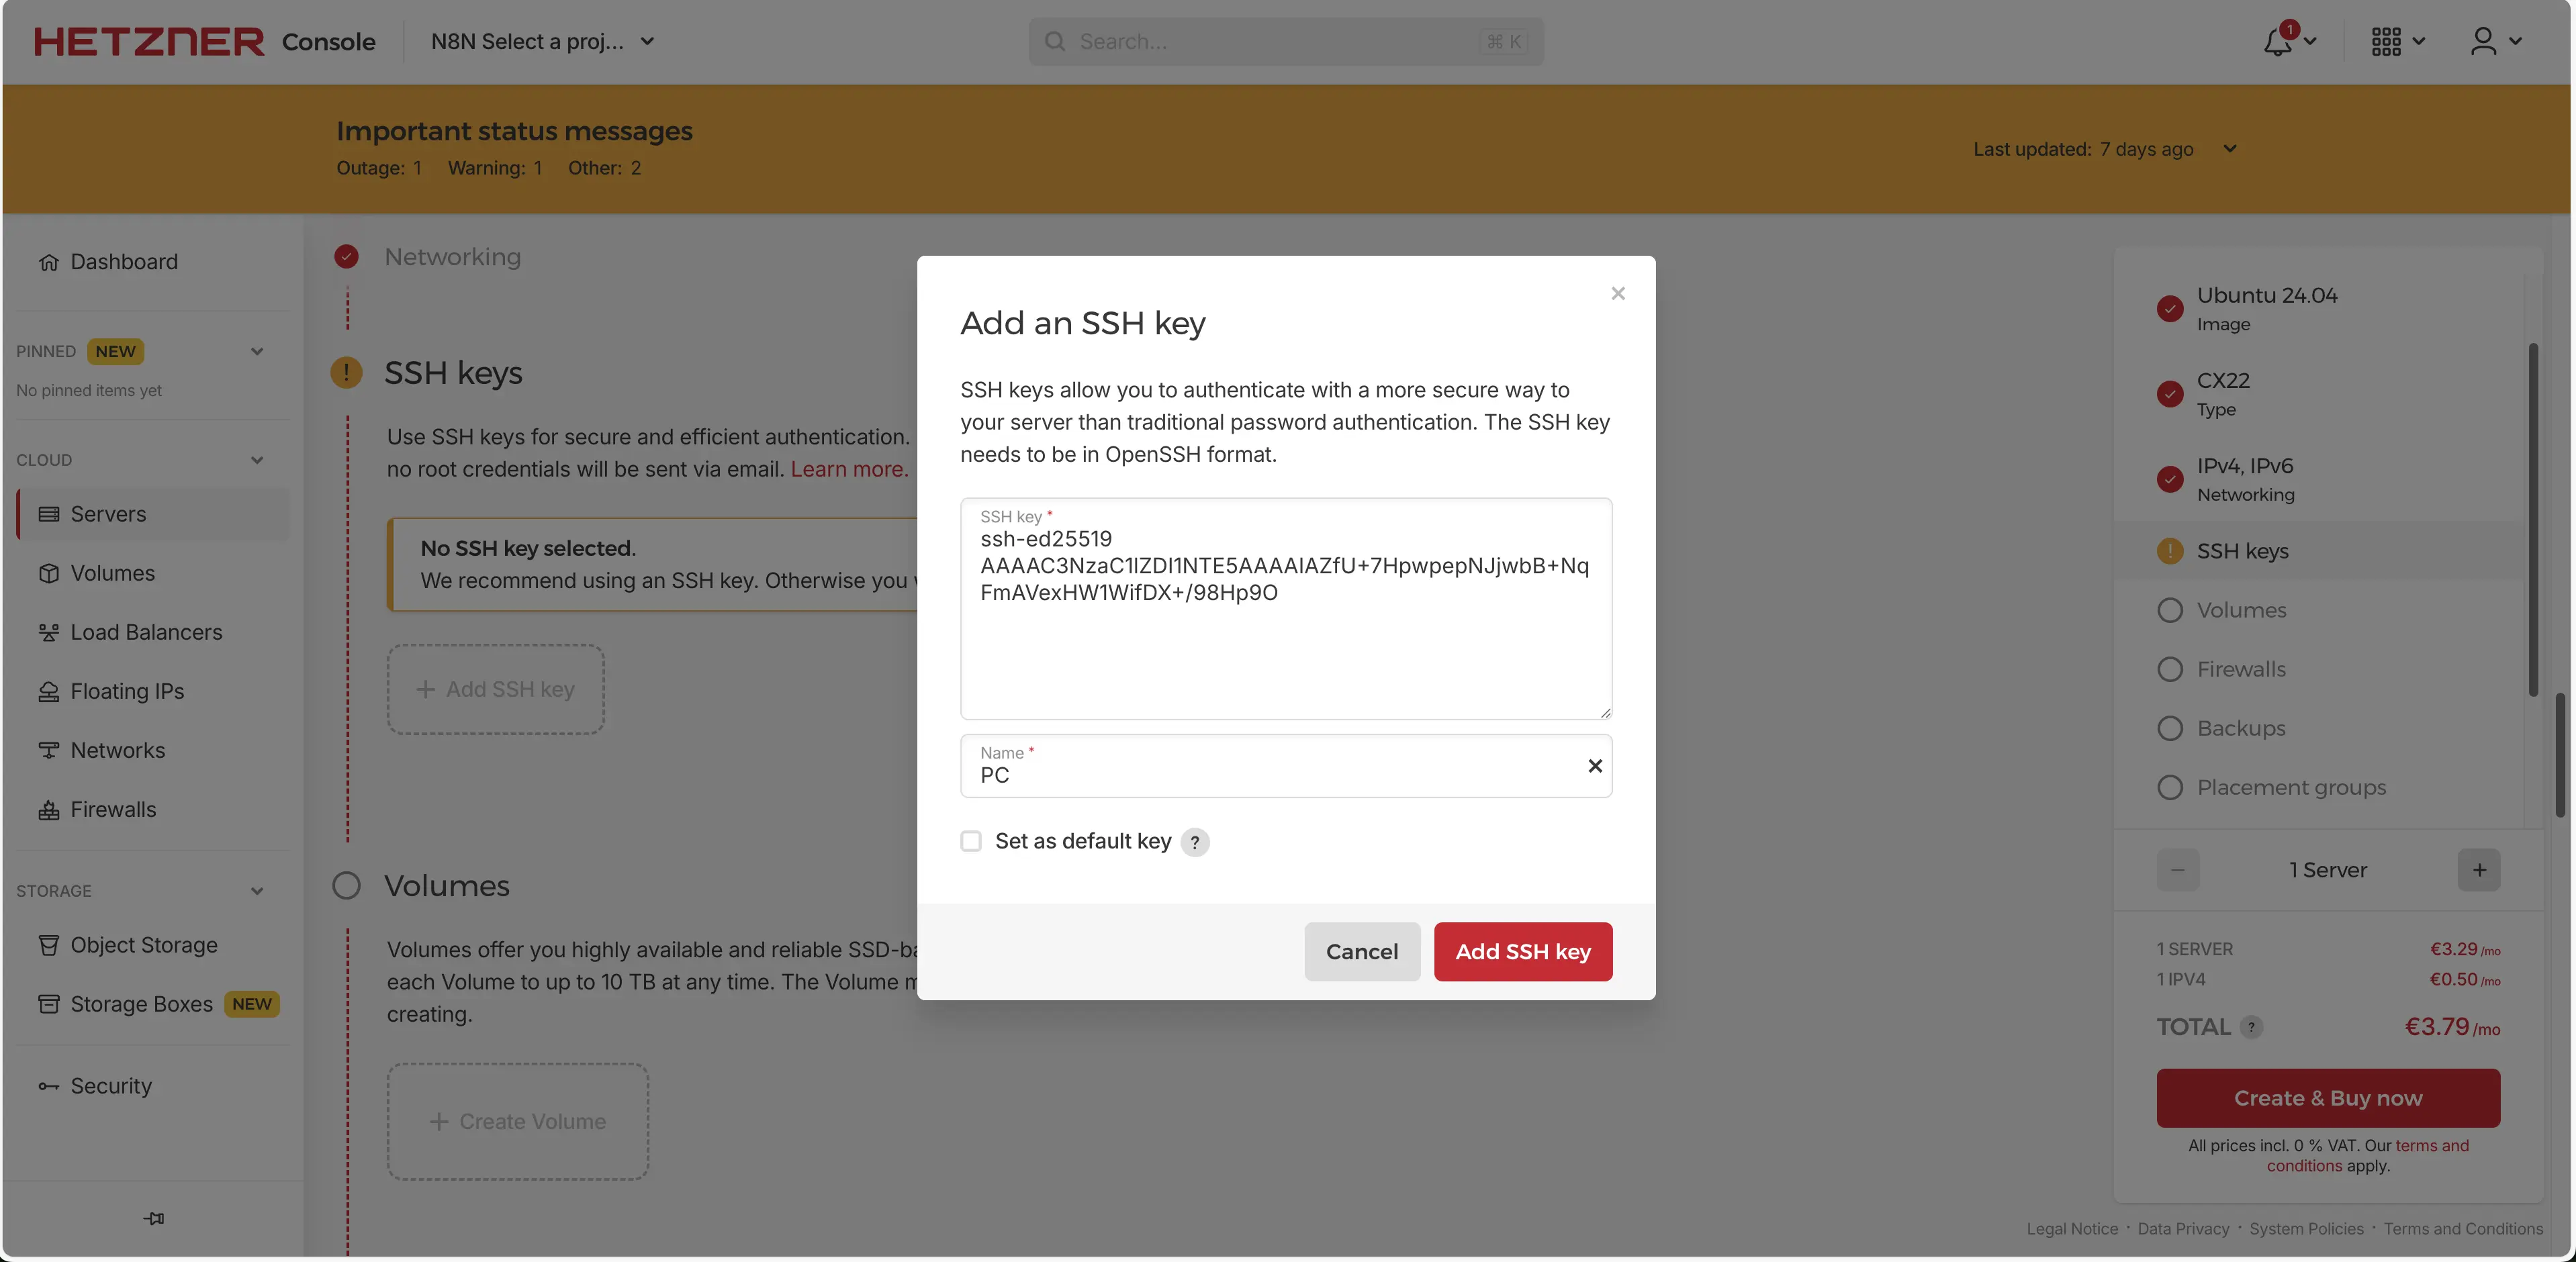Close the Add an SSH key dialog
This screenshot has height=1262, width=2576.
pos(1618,293)
